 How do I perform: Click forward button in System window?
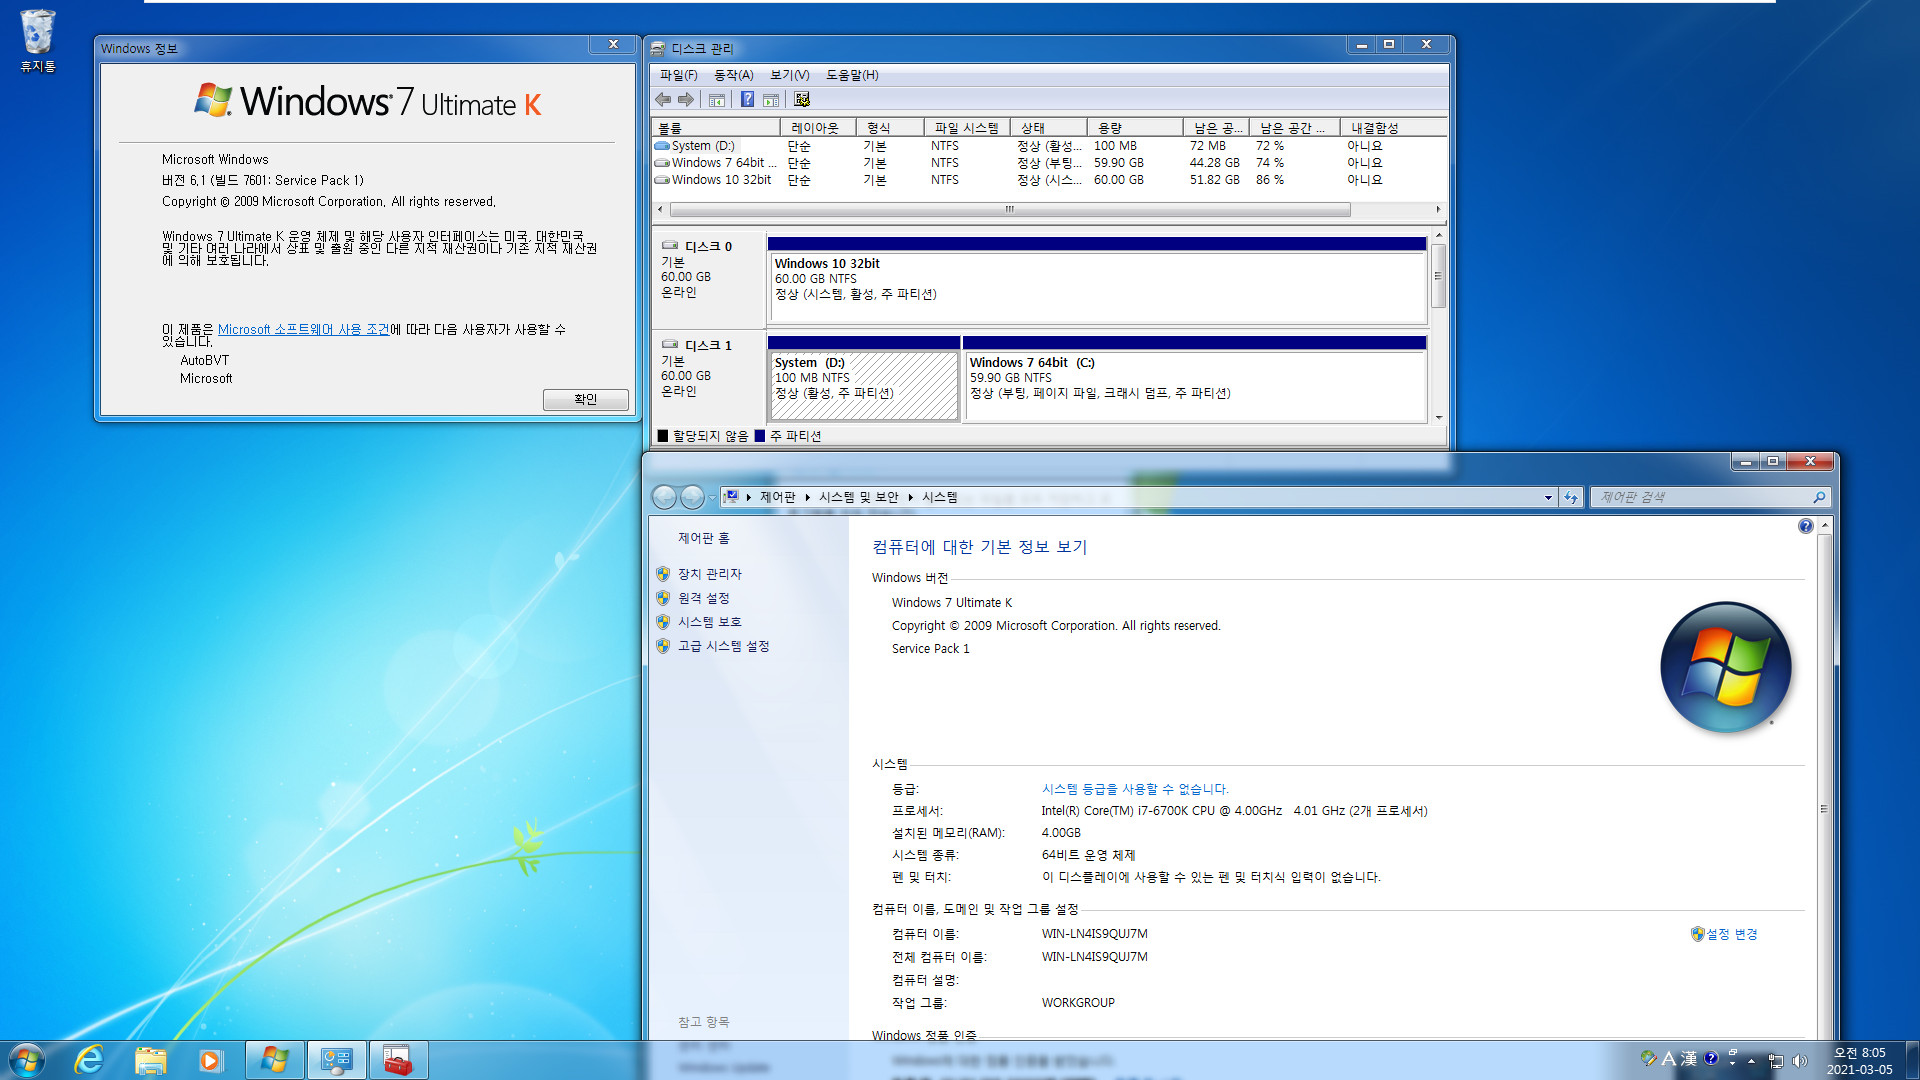point(692,497)
